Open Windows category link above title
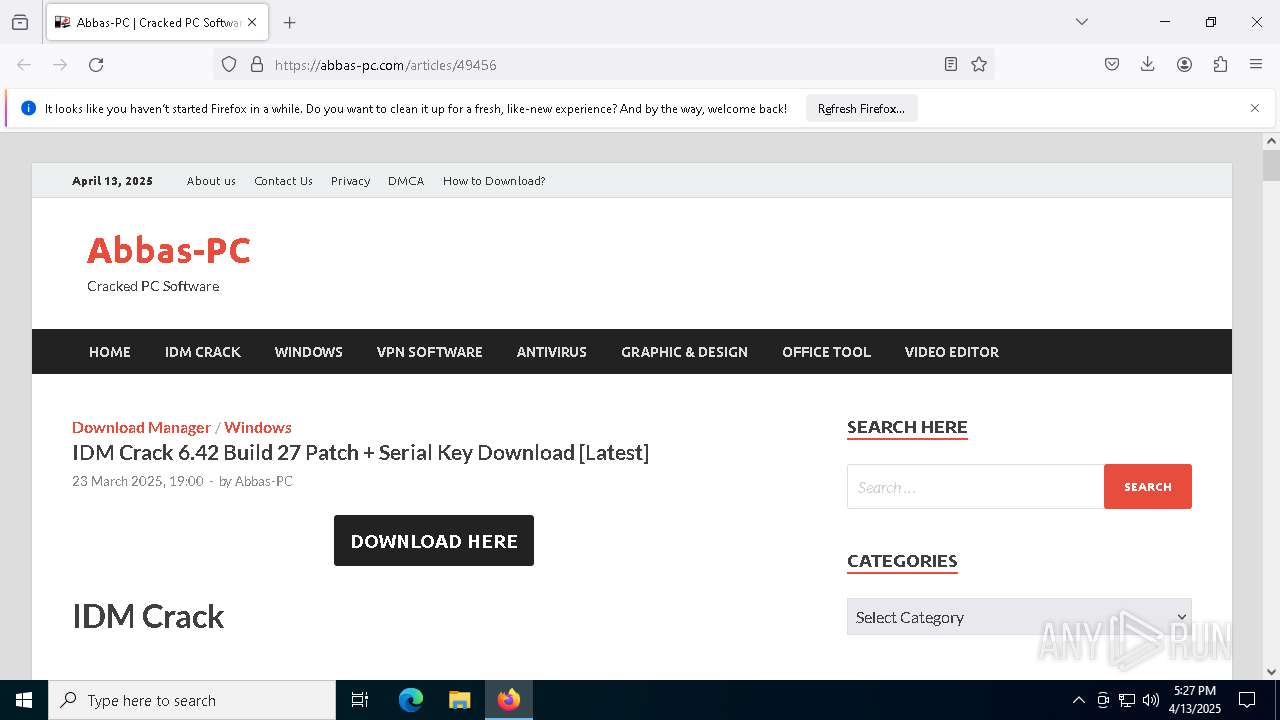Screen dimensions: 1280x720 pos(258,427)
